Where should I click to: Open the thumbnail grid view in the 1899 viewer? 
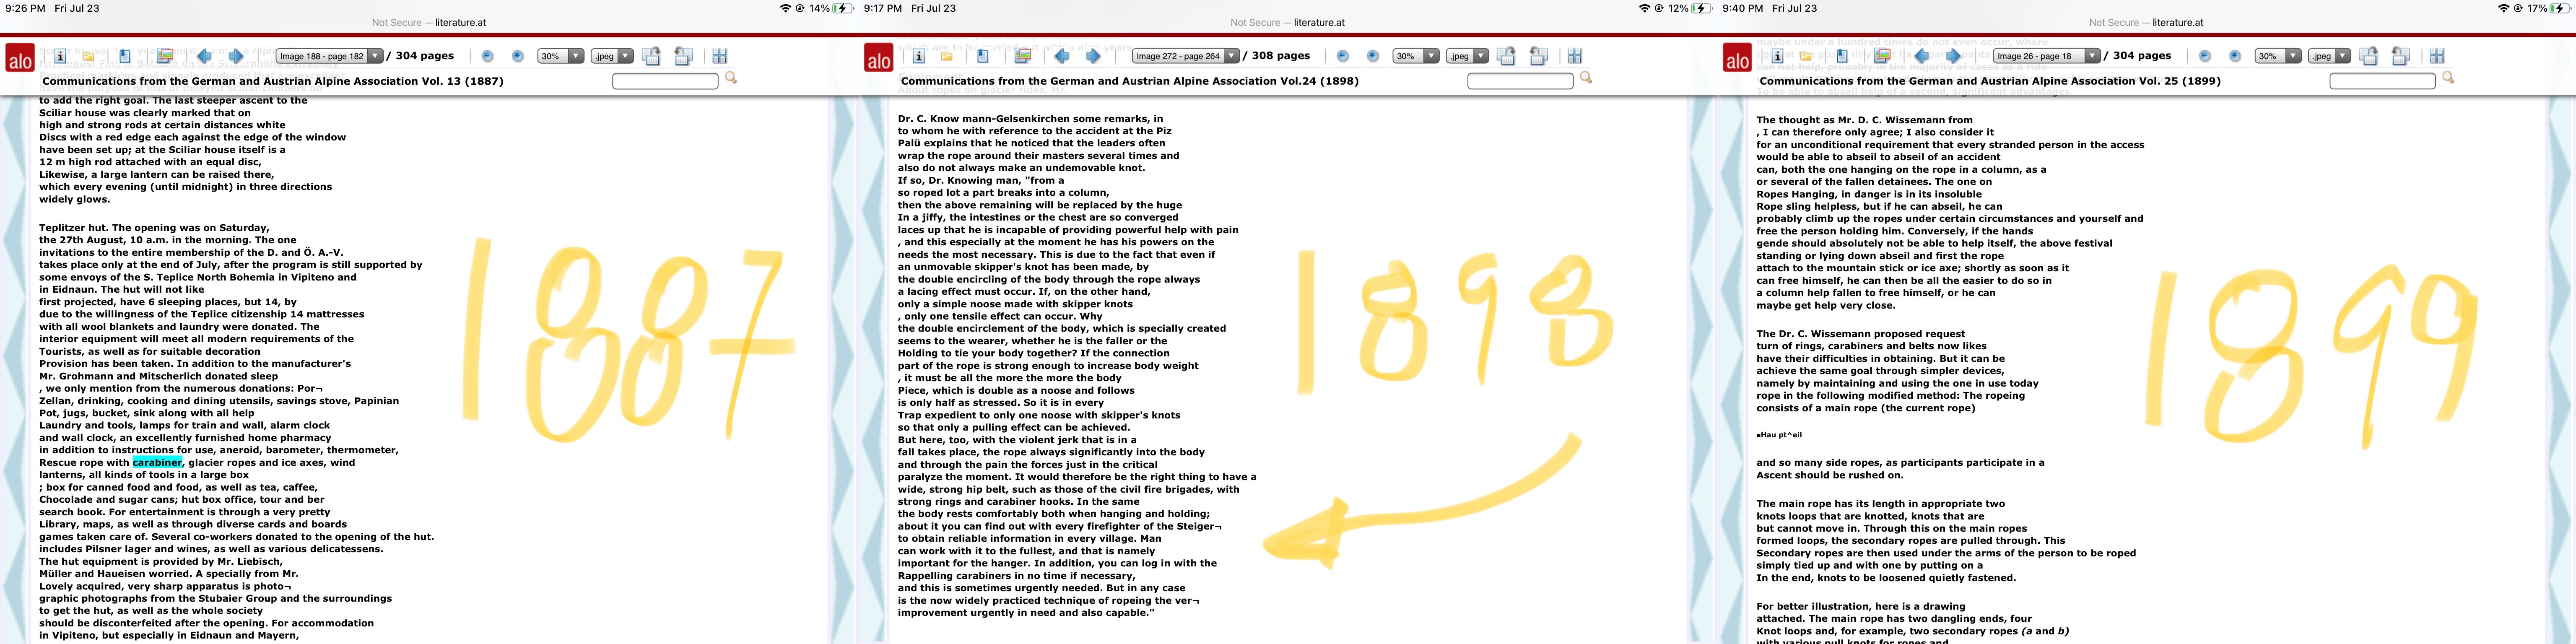tap(2437, 56)
